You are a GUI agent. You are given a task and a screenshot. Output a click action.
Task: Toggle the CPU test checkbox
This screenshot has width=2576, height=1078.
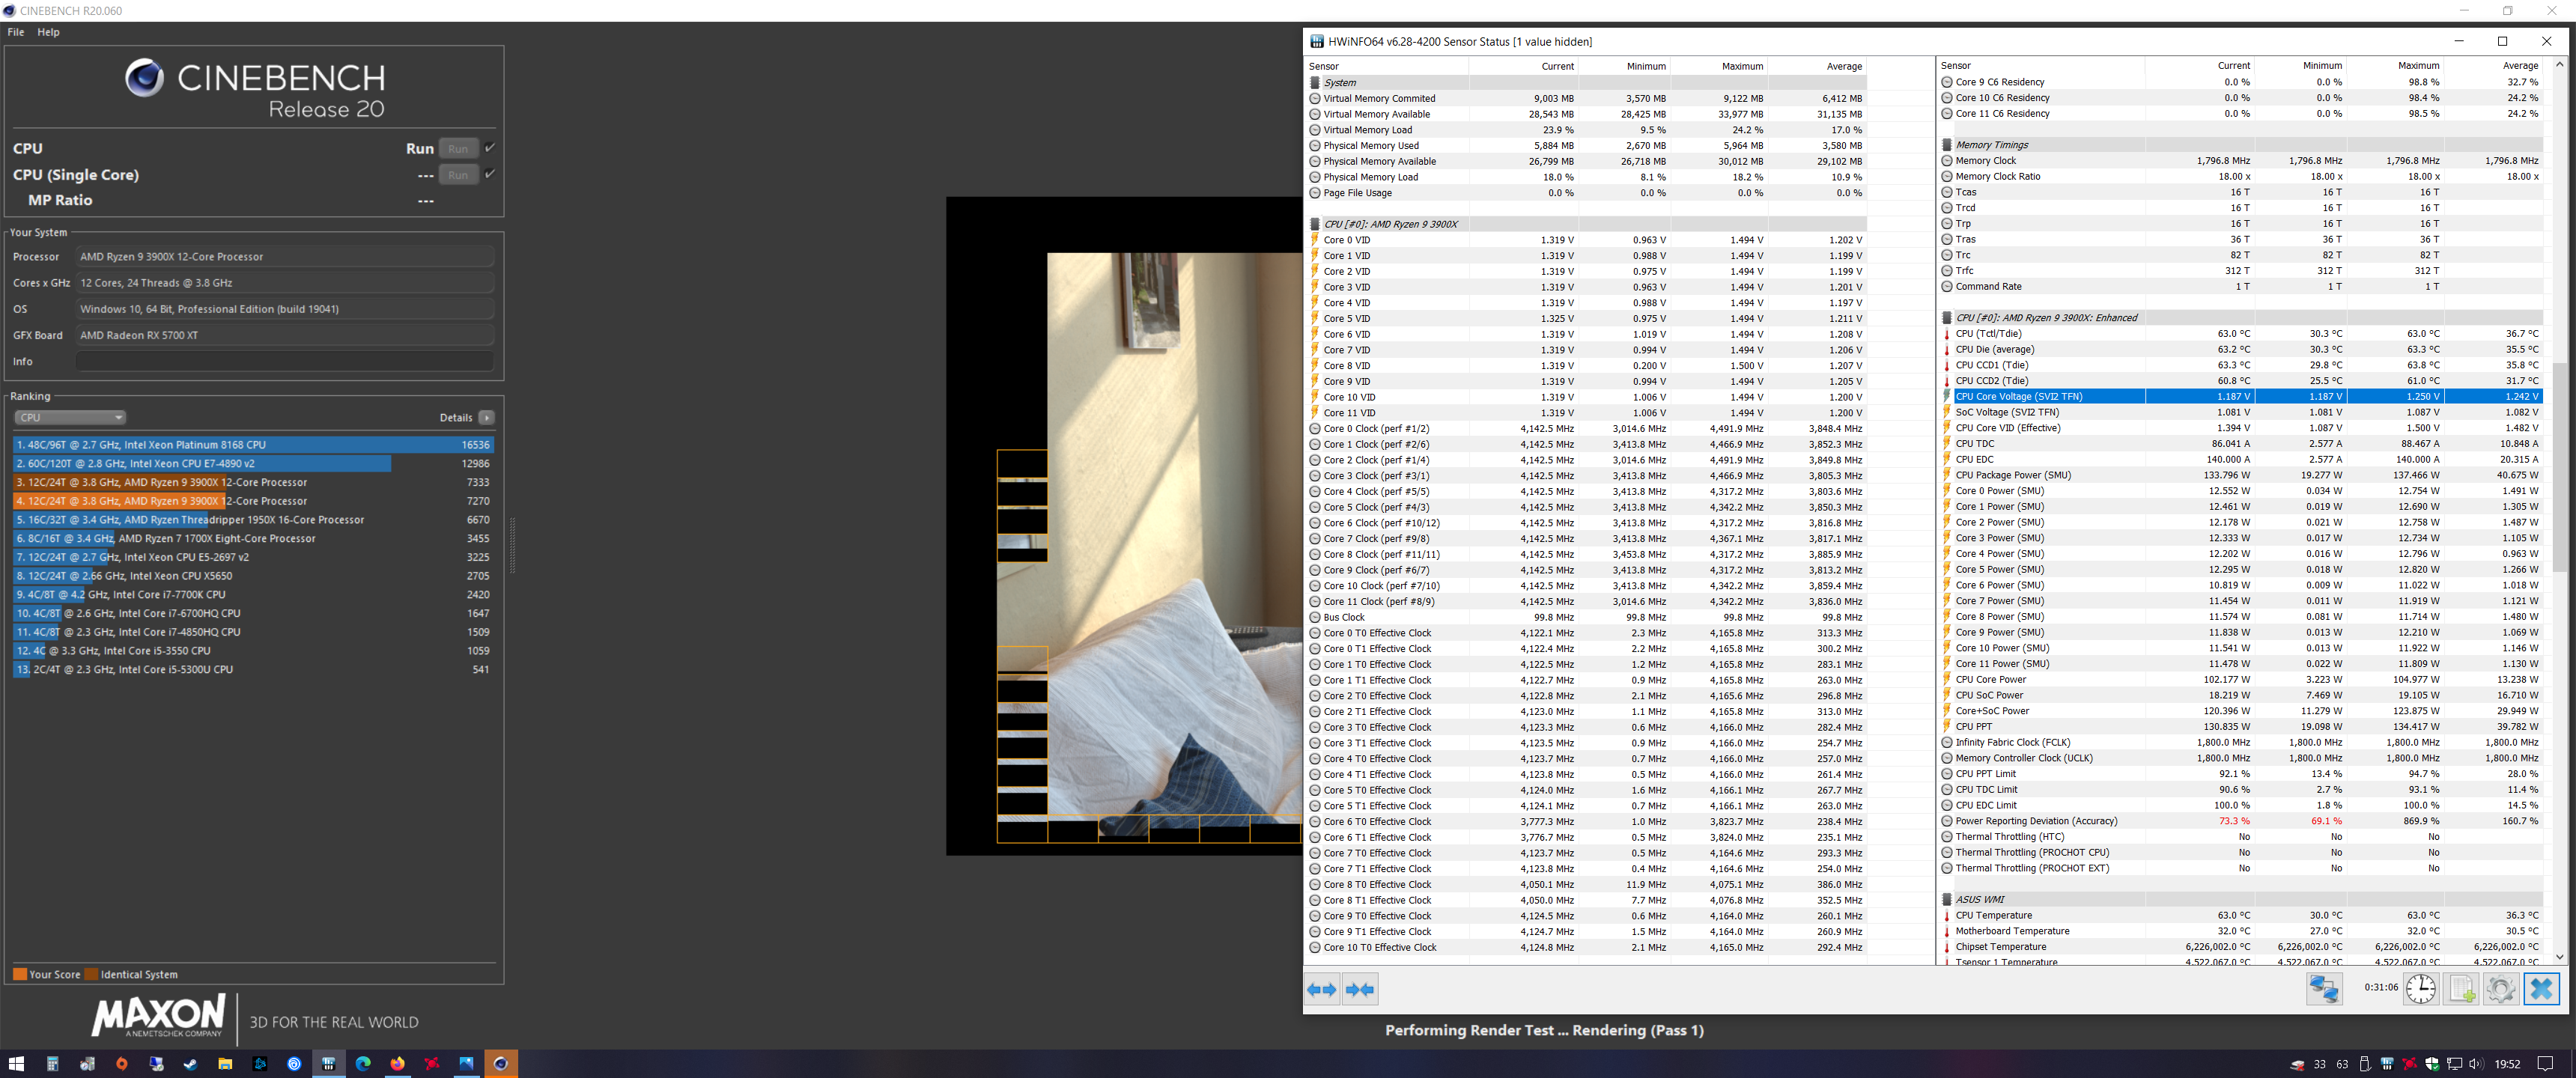click(x=490, y=148)
